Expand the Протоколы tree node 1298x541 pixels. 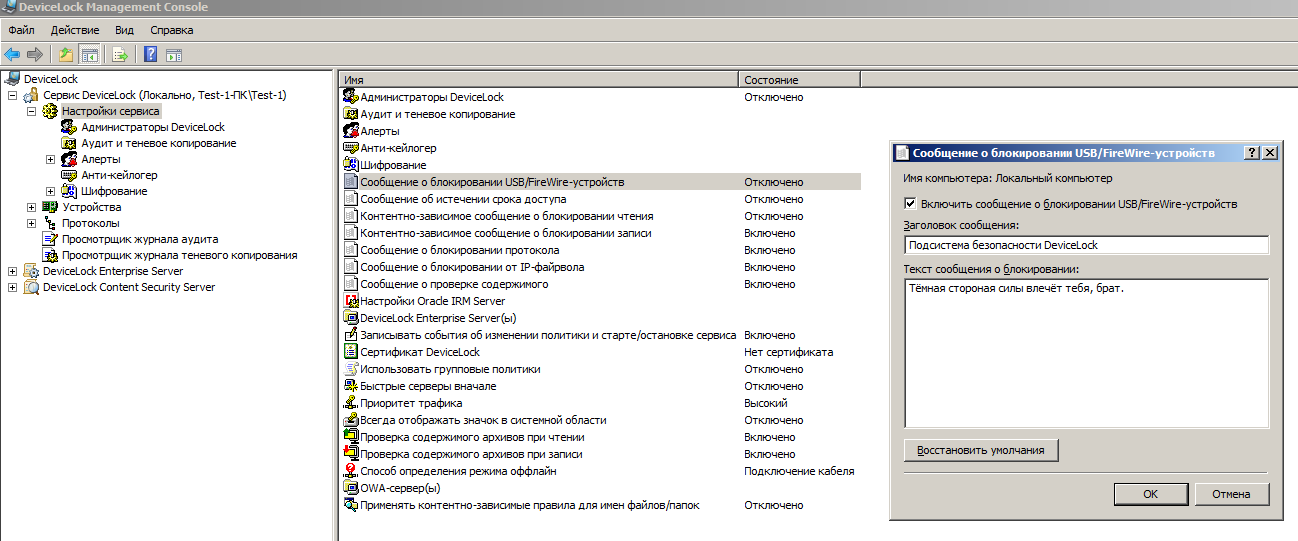coord(31,223)
